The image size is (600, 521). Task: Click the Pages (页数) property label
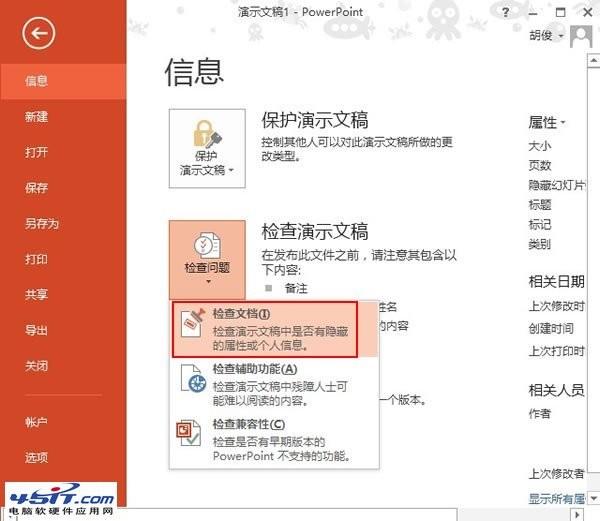point(540,165)
